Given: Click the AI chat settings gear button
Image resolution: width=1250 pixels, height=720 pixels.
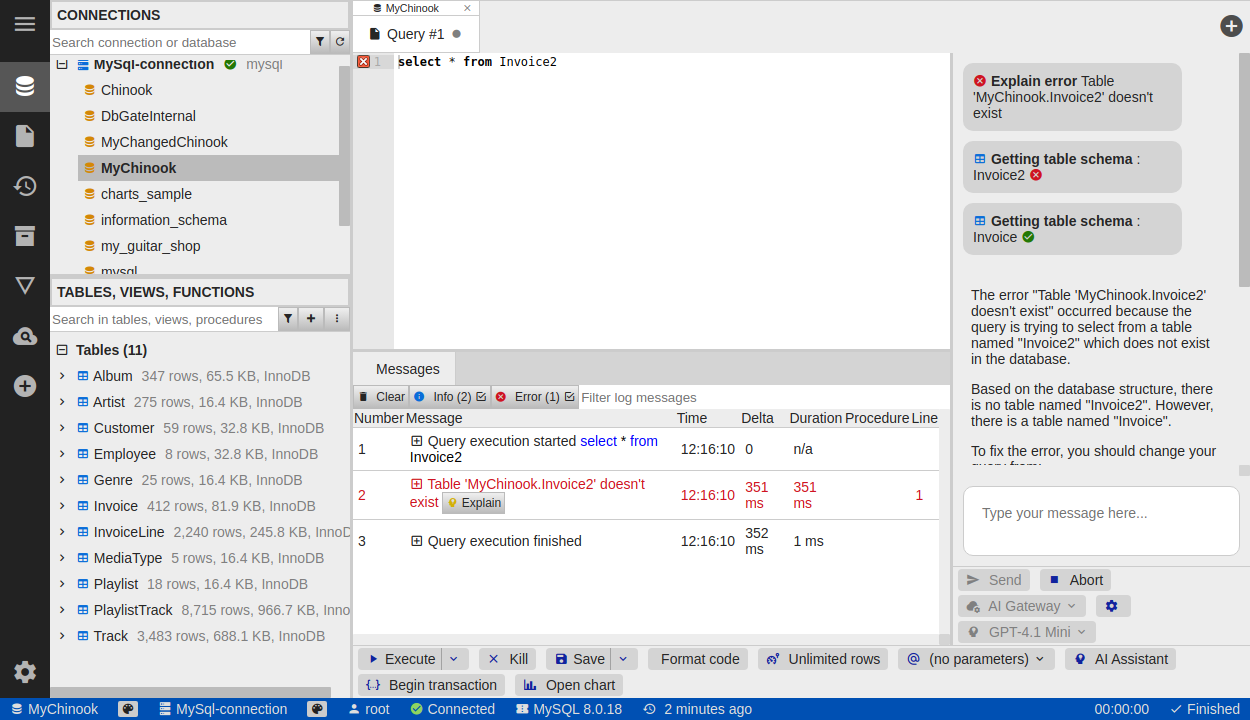Looking at the screenshot, I should coord(1113,606).
